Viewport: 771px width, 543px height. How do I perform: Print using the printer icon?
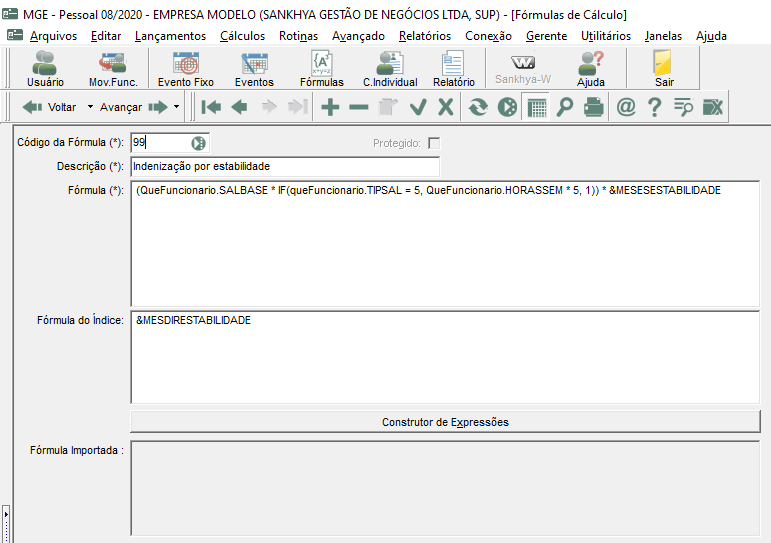coord(593,107)
